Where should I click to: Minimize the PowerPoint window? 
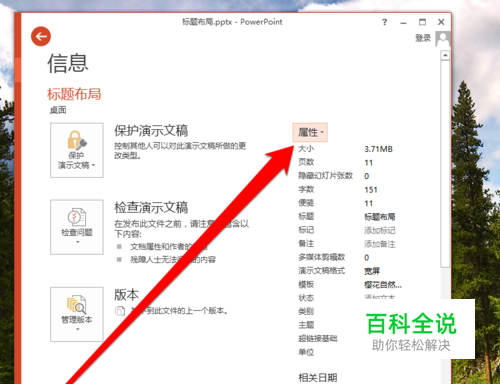403,23
